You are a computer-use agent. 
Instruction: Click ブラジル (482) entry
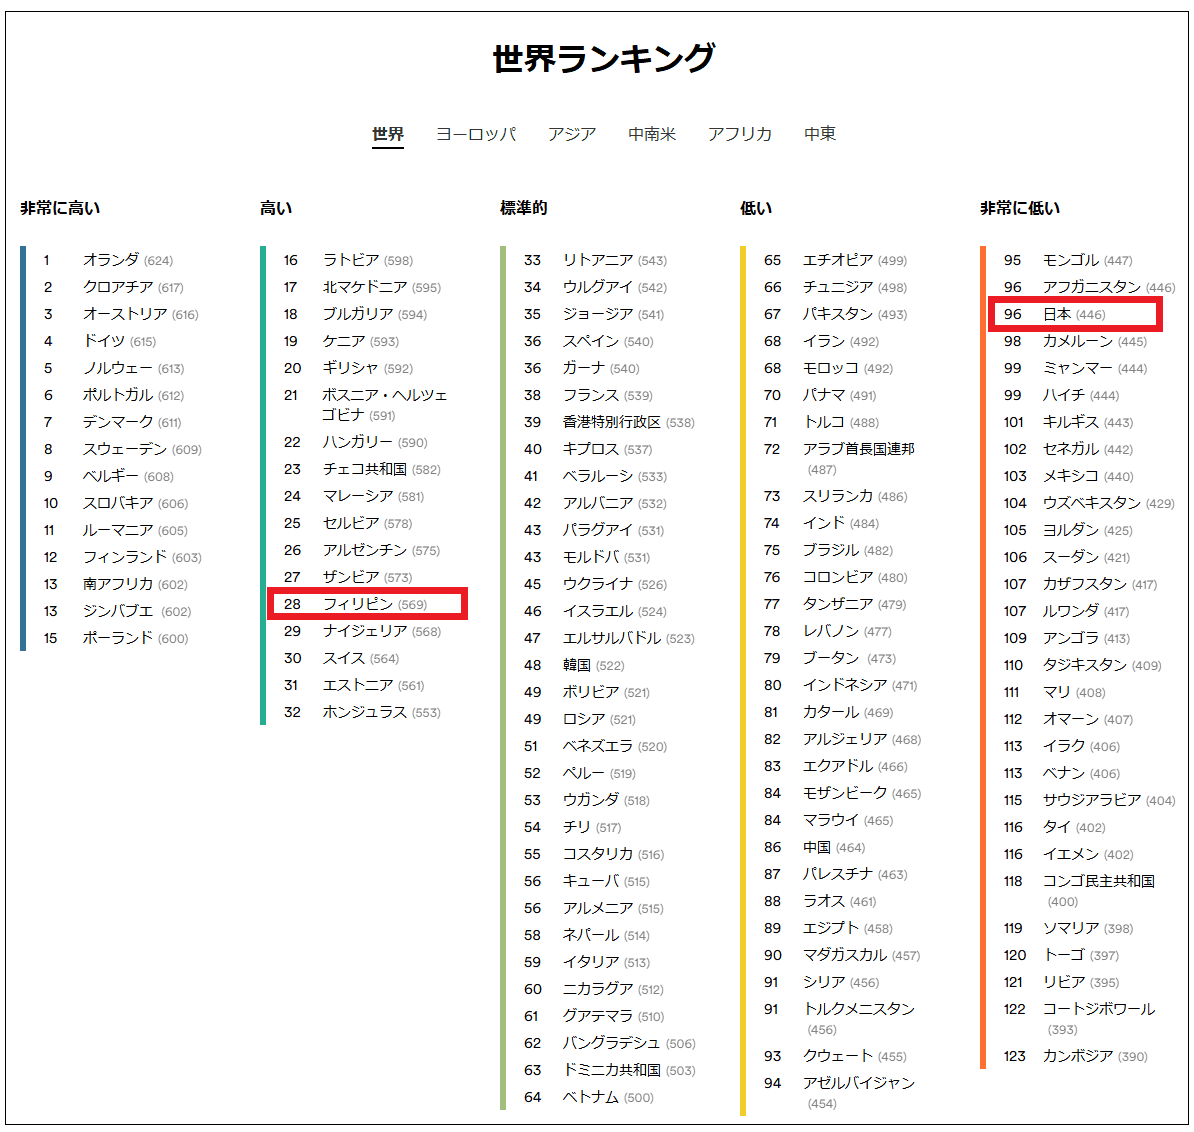point(848,551)
